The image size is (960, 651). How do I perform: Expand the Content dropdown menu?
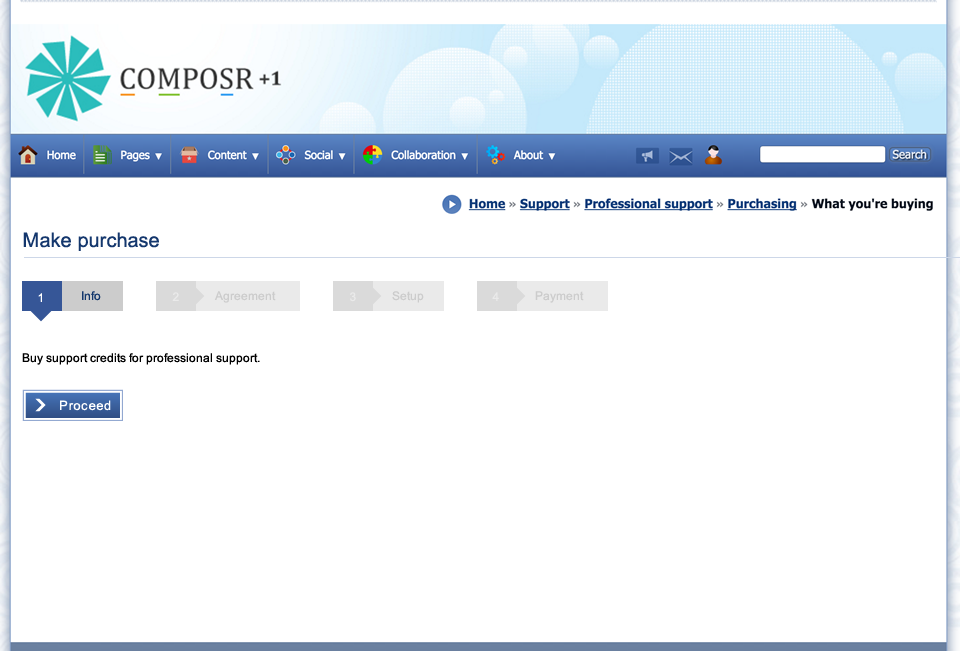[233, 155]
